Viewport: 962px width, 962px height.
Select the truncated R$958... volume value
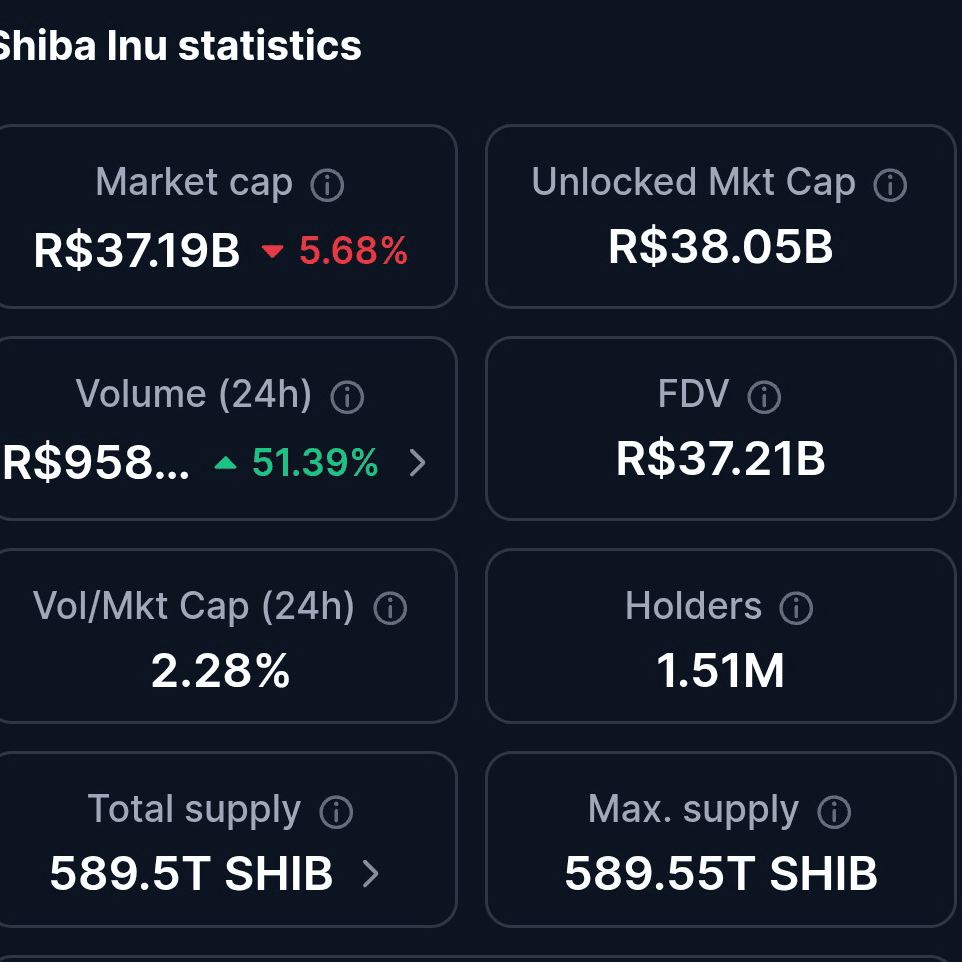coord(95,463)
